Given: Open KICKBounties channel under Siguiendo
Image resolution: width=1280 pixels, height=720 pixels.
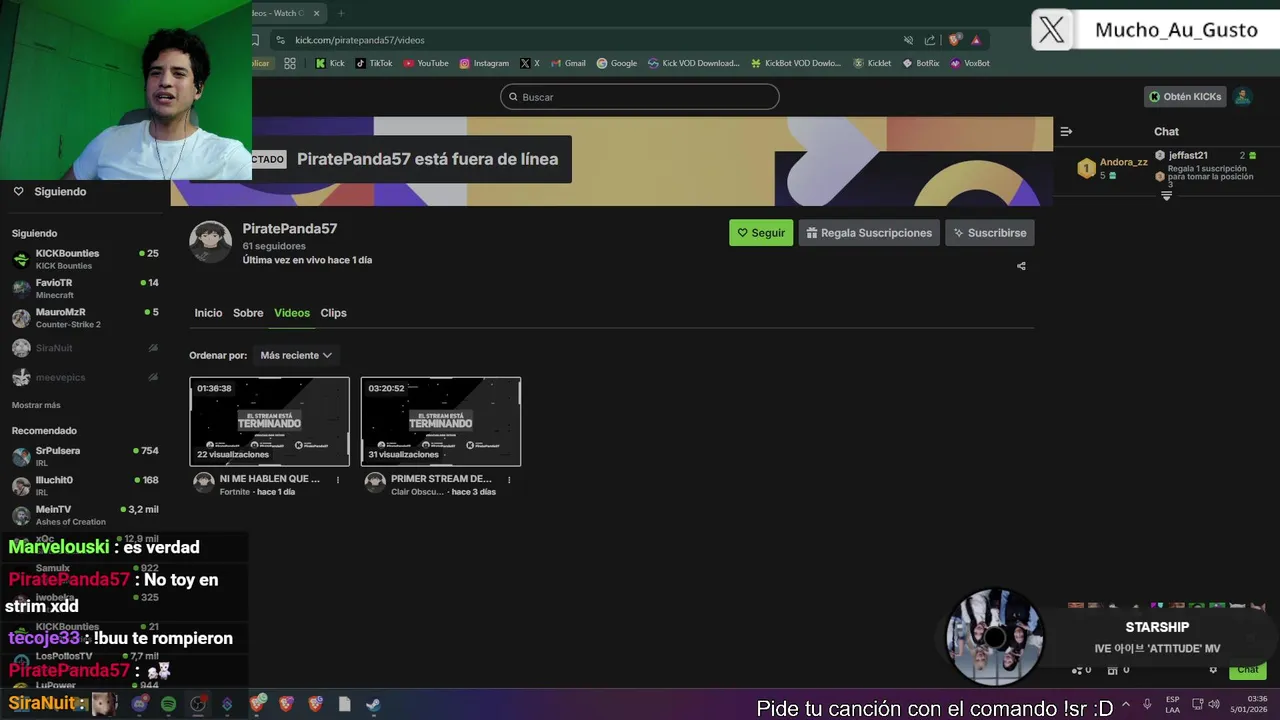Looking at the screenshot, I should point(85,259).
